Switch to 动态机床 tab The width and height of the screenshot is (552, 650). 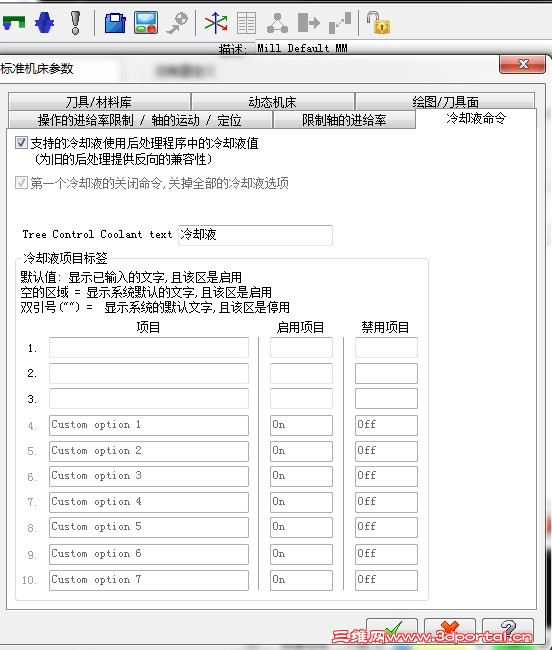[x=272, y=102]
